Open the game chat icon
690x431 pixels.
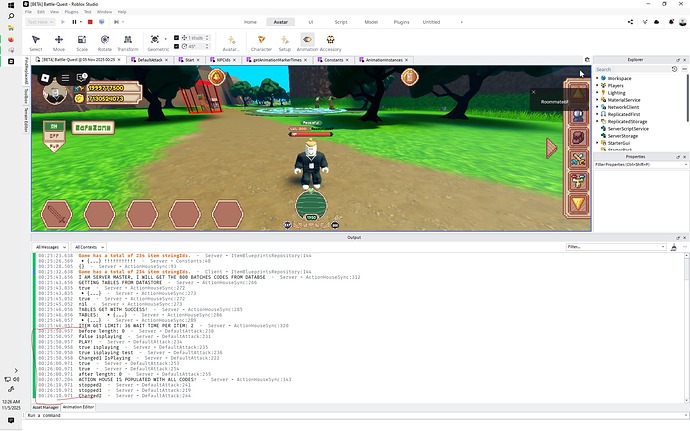coord(82,78)
